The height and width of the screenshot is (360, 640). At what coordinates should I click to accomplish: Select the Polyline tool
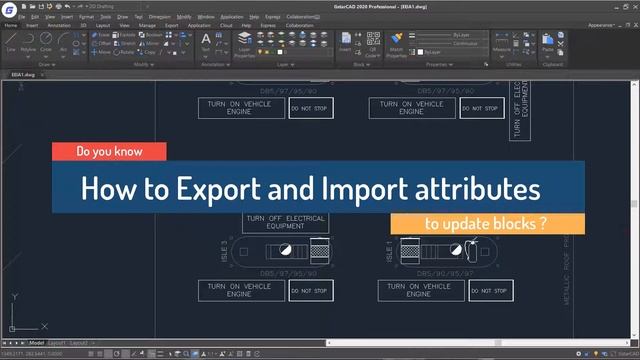pos(28,42)
